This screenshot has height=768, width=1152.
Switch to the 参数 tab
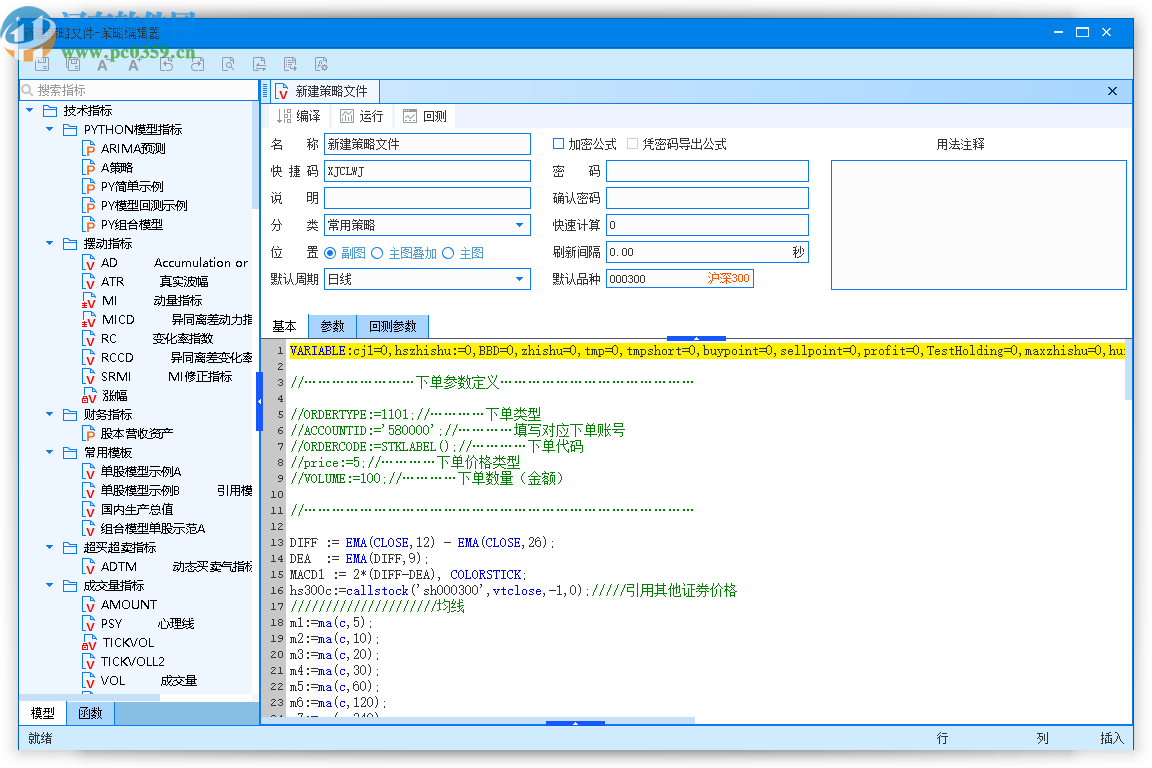[x=333, y=326]
